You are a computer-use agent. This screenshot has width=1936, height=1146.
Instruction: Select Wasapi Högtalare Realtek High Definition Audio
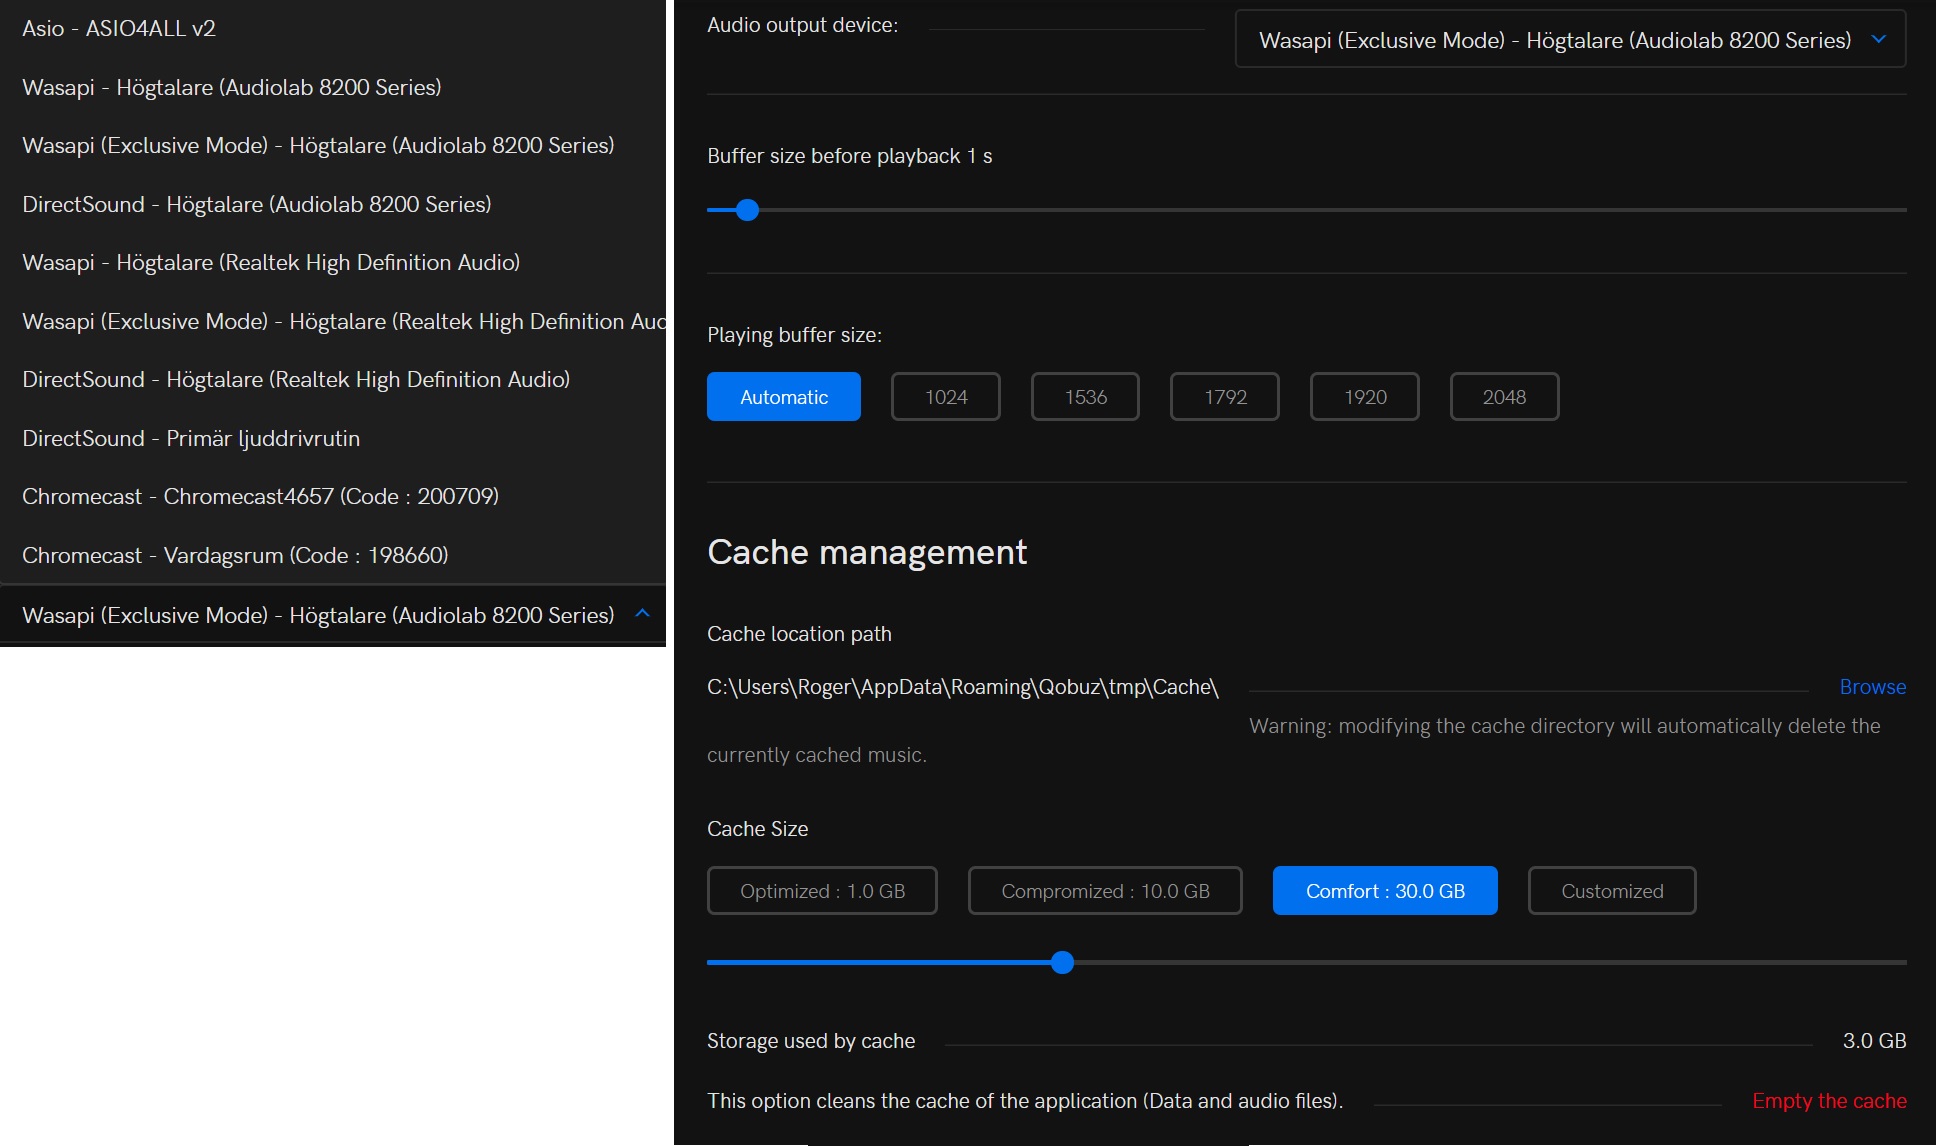[271, 262]
